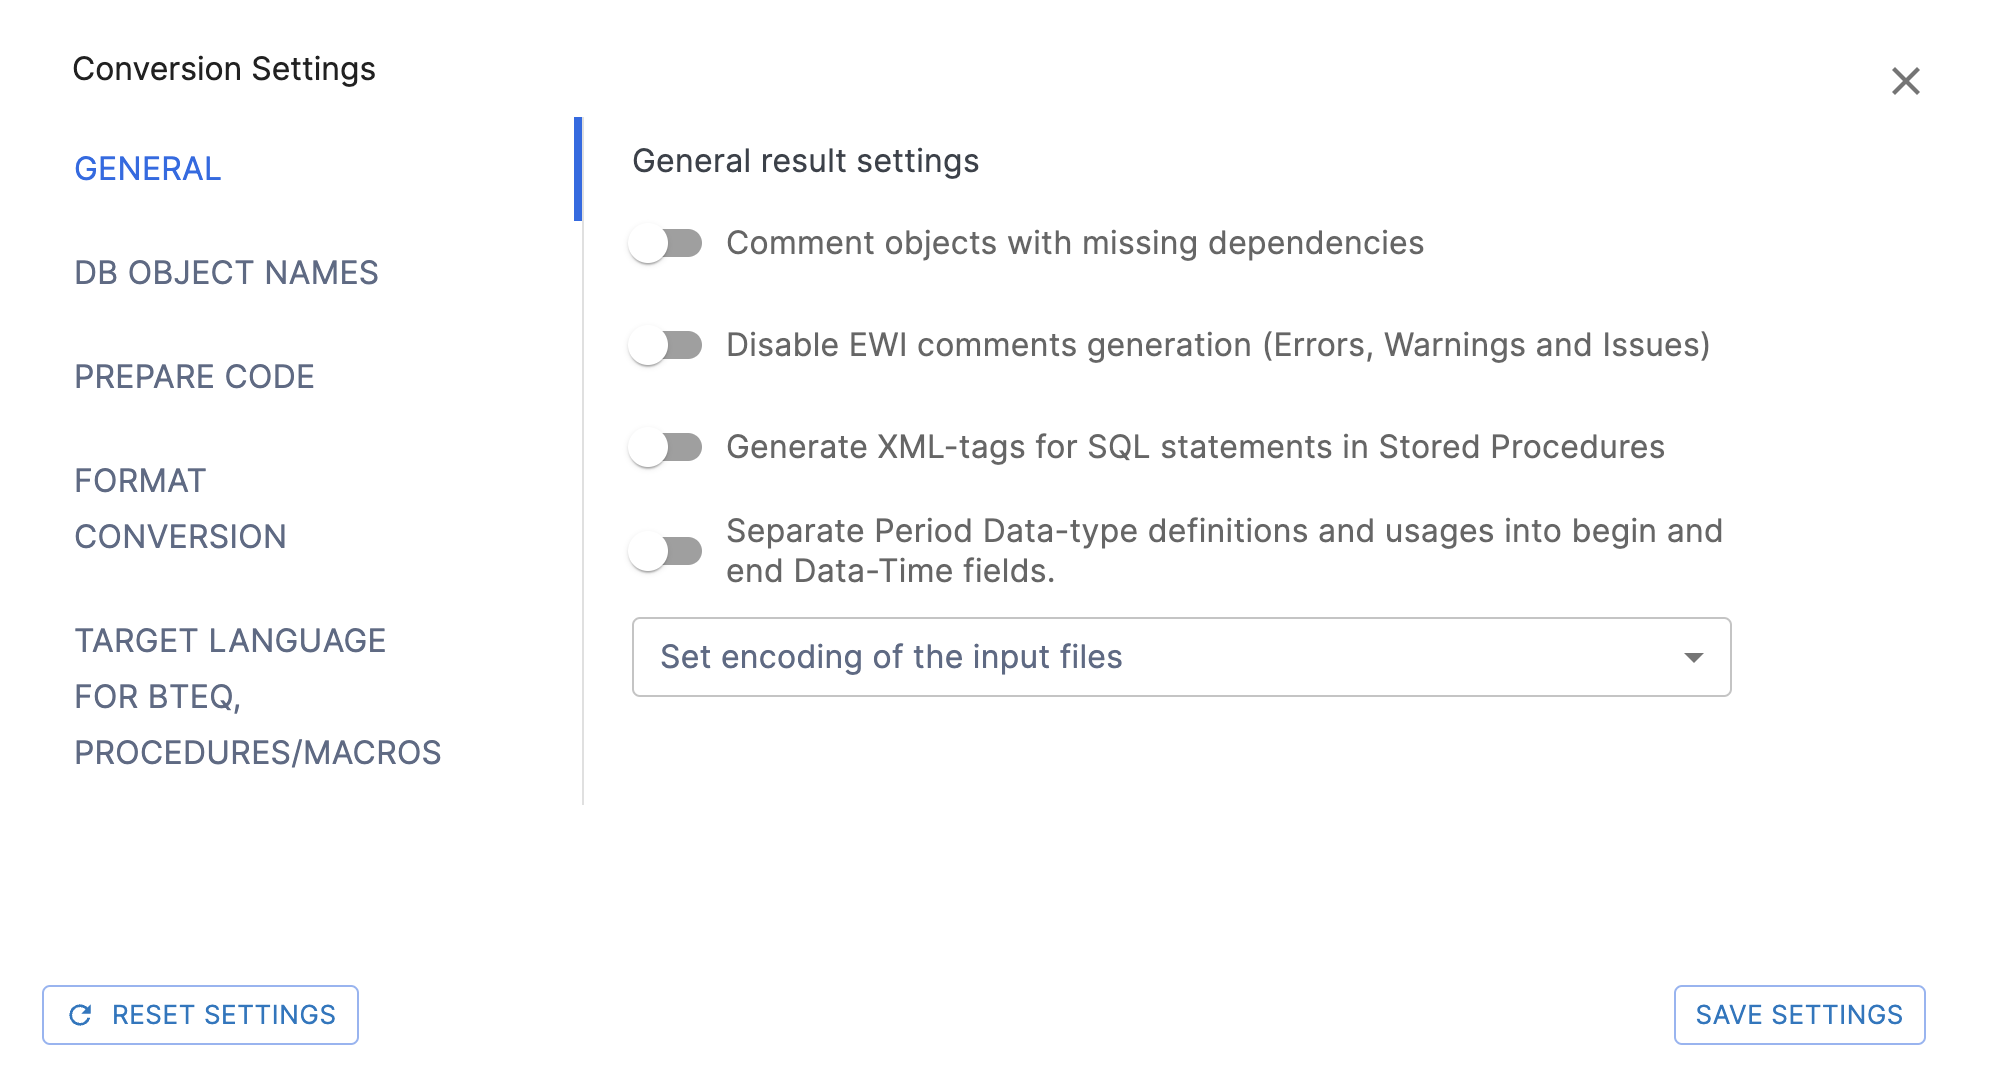
Task: Enable the Disable EWI comments generation switch
Action: pos(666,345)
